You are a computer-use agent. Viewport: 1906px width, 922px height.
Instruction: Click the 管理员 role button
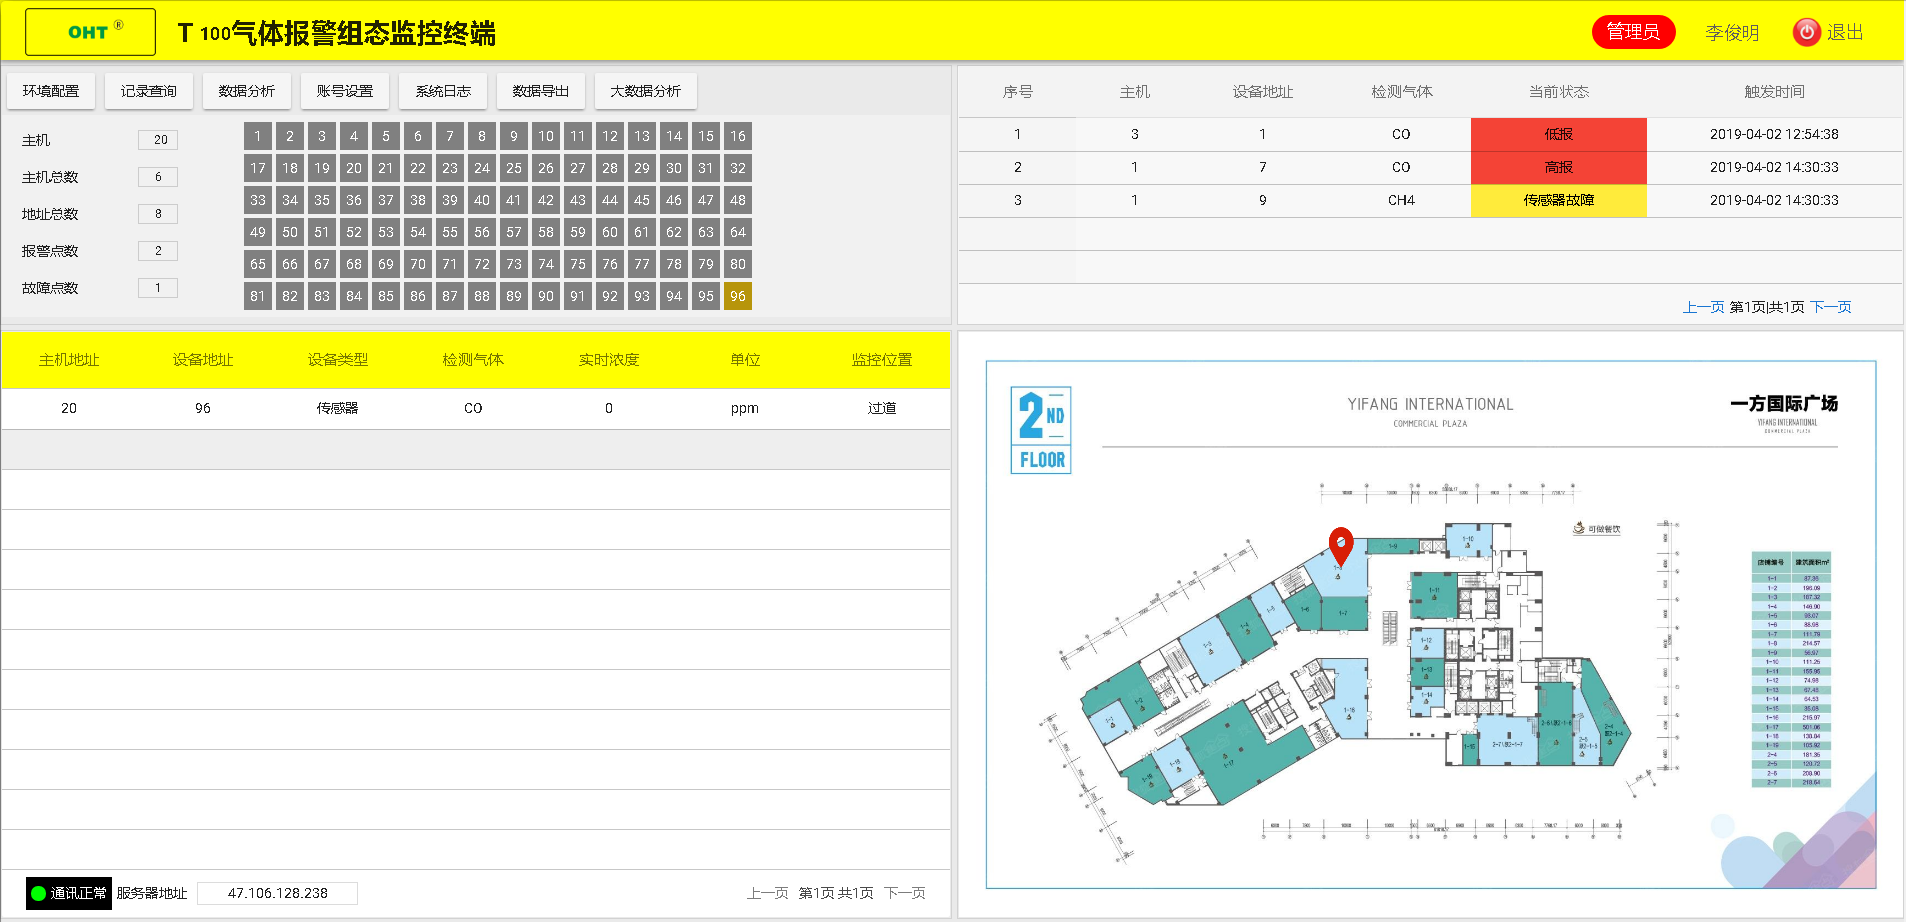click(x=1633, y=32)
